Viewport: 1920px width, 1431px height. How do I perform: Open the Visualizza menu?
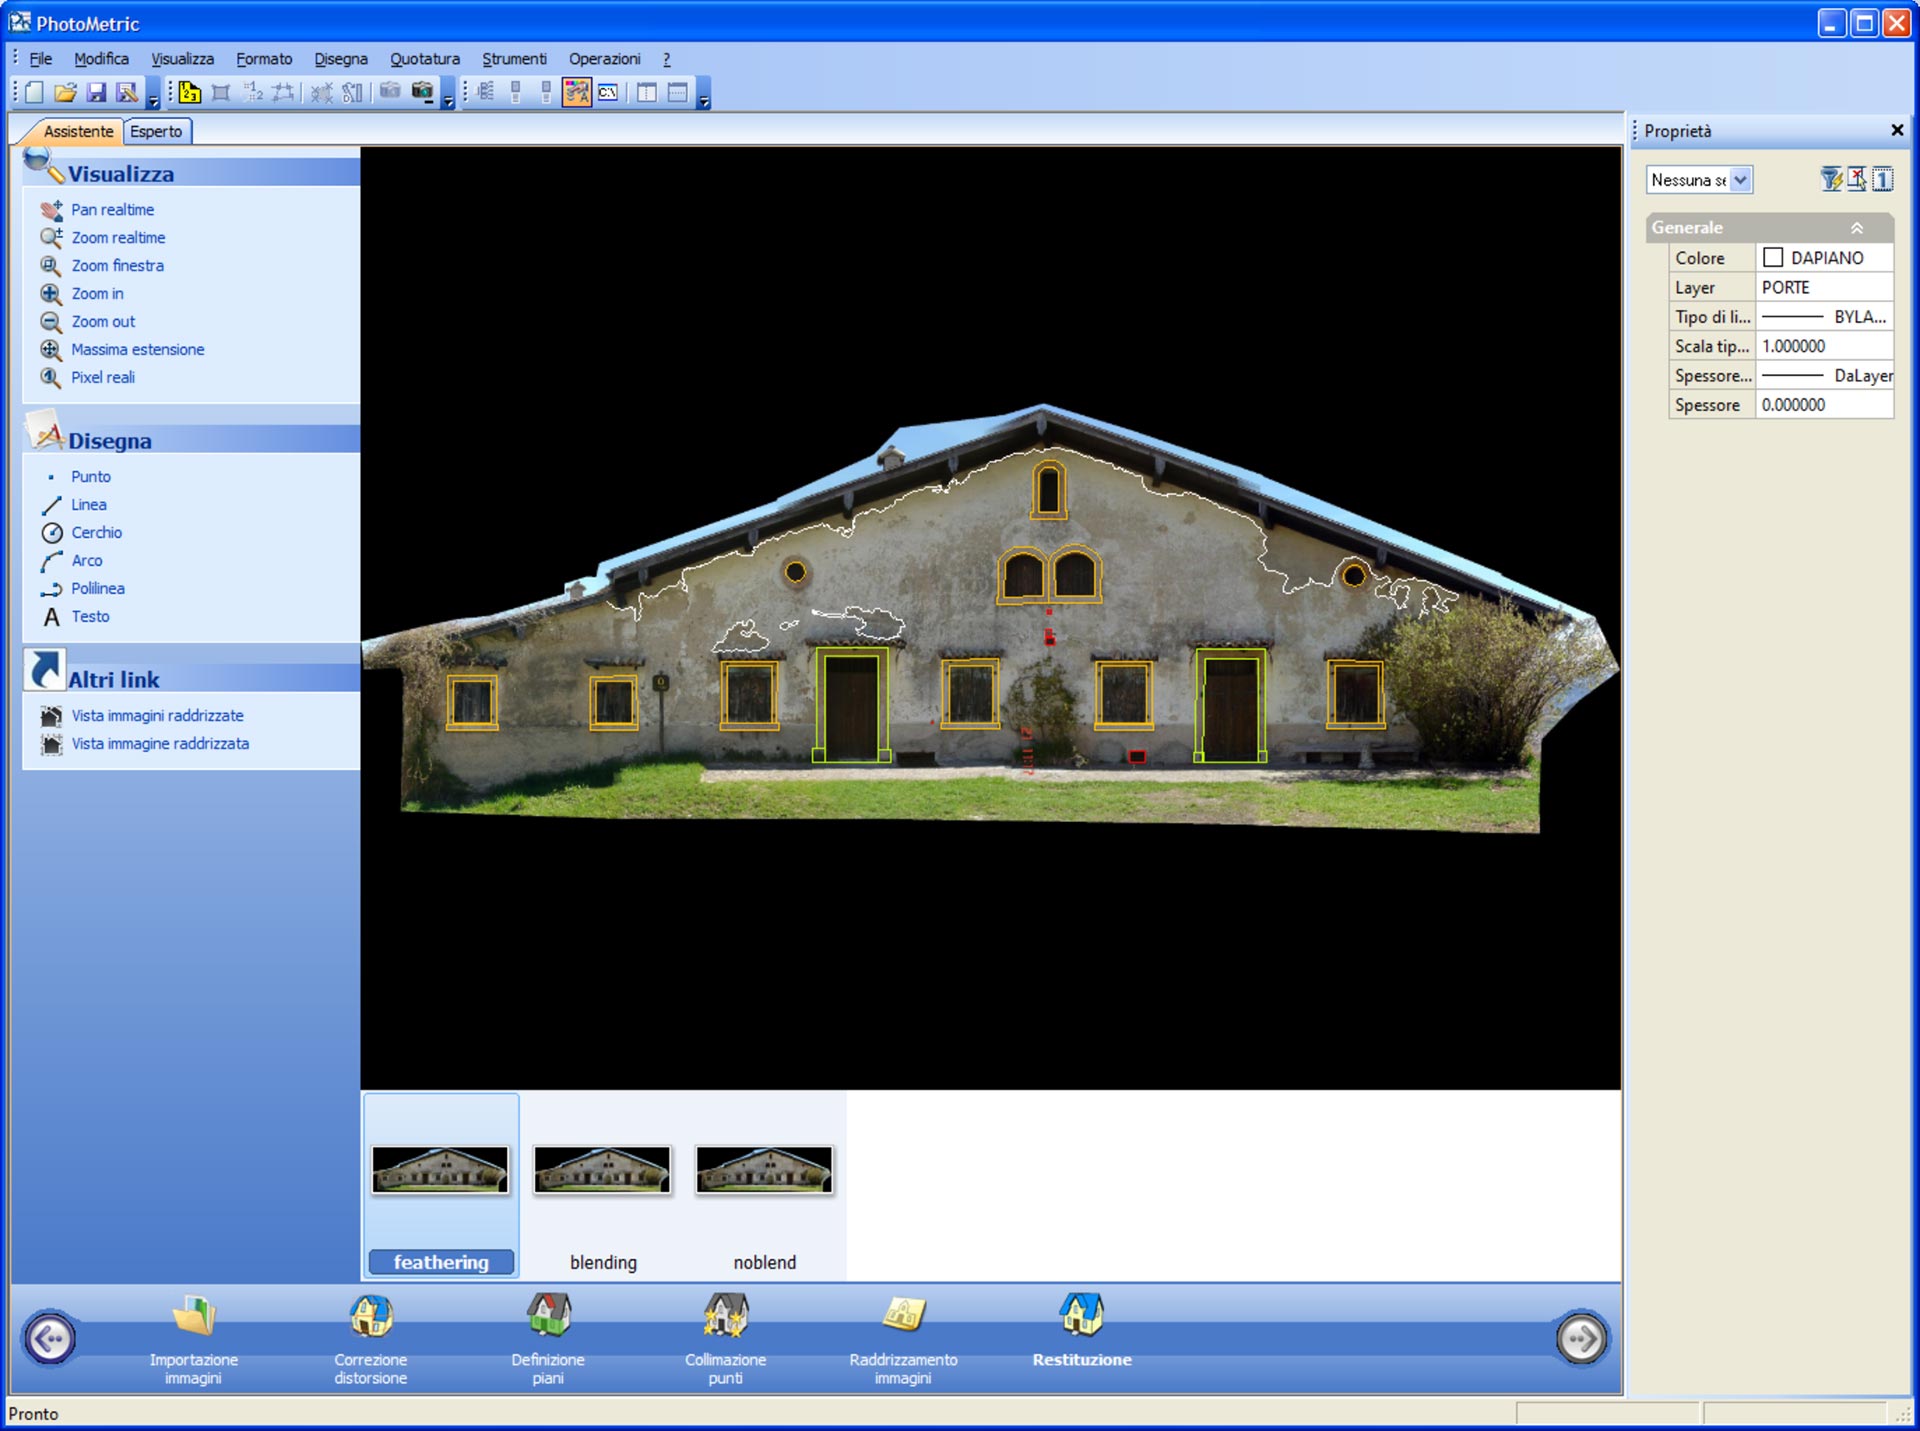[182, 59]
